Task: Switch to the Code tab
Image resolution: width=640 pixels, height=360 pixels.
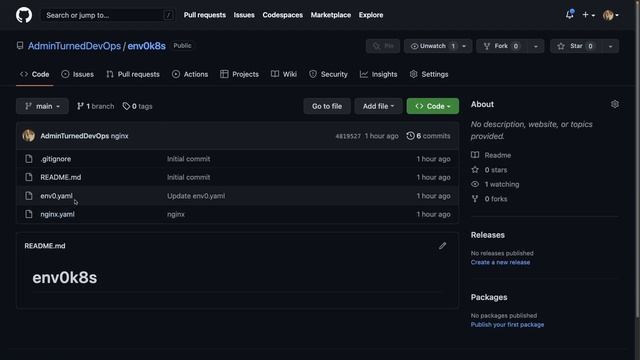Action: tap(35, 74)
